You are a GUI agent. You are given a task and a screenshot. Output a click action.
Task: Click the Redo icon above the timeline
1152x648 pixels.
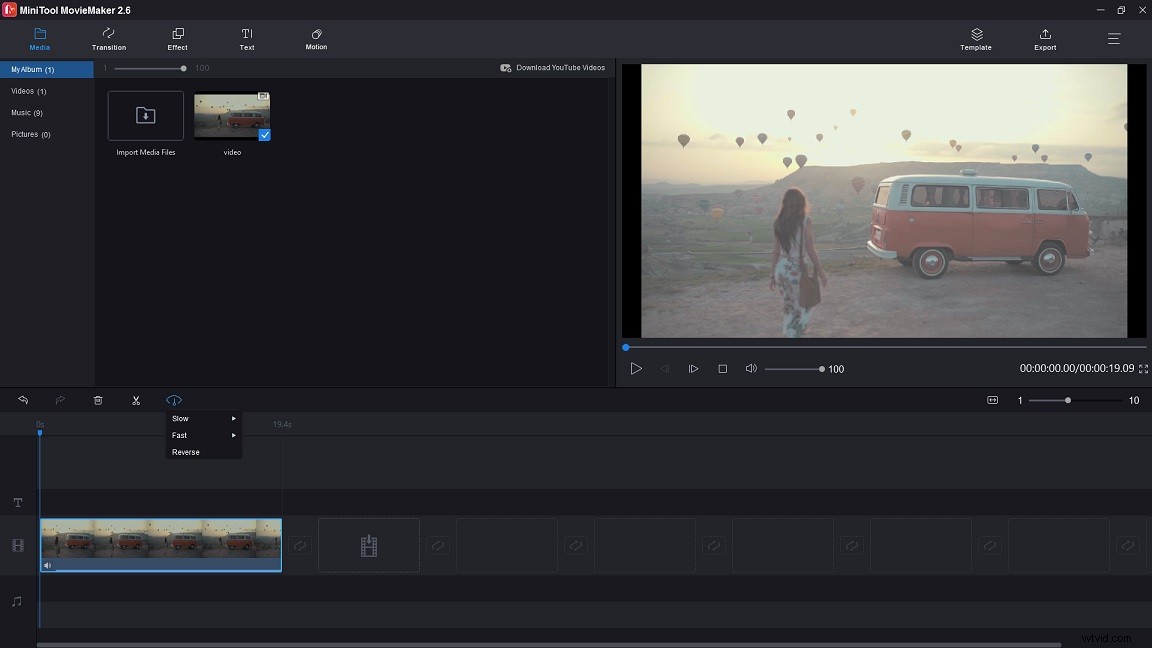[x=60, y=400]
